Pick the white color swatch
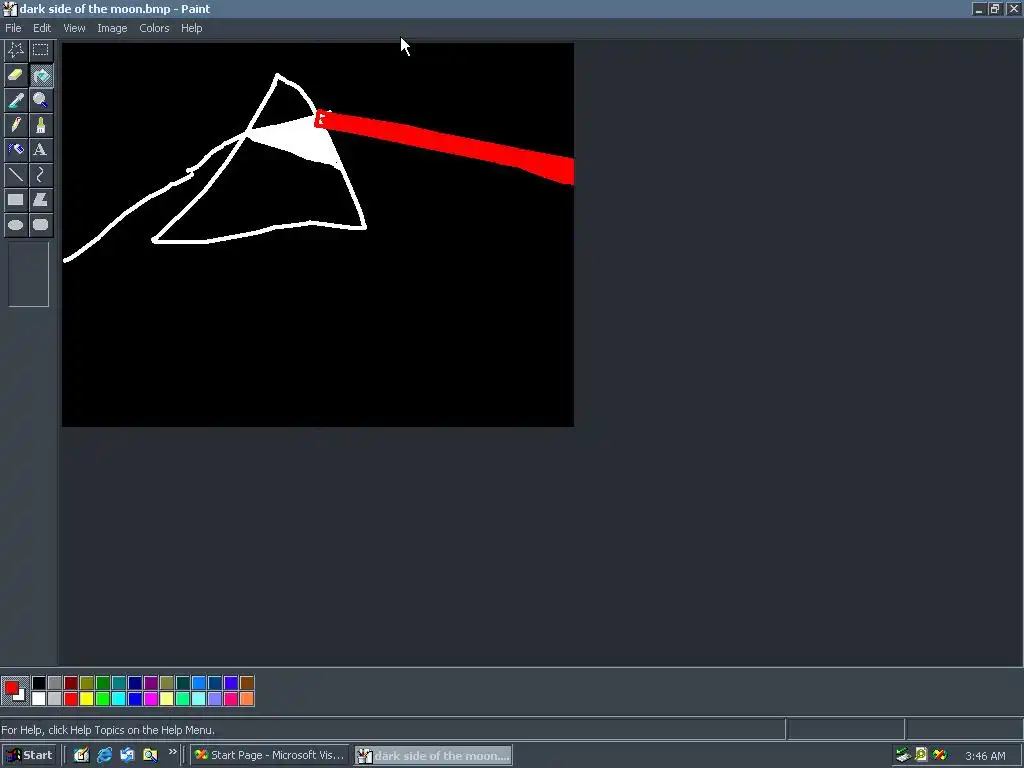 point(39,699)
